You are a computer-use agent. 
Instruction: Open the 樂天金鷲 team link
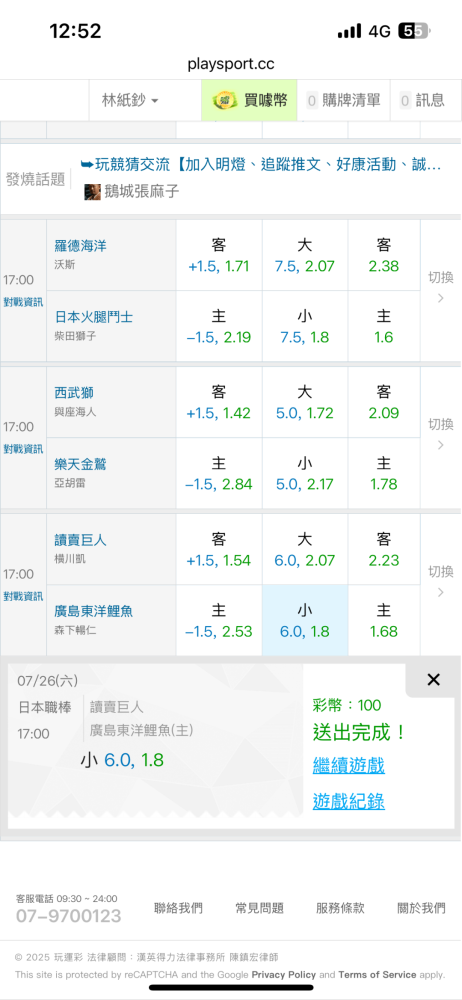(x=80, y=464)
